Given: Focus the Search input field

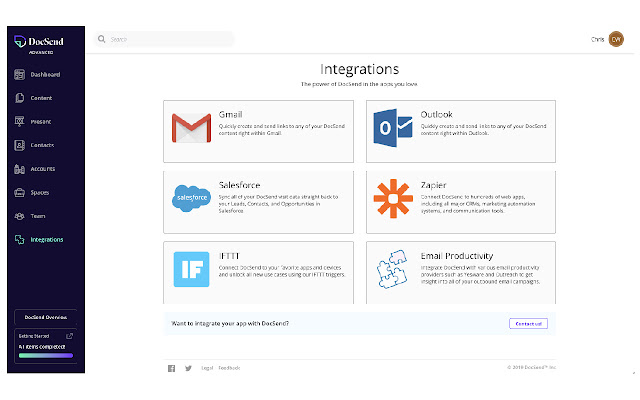Looking at the screenshot, I should point(165,39).
